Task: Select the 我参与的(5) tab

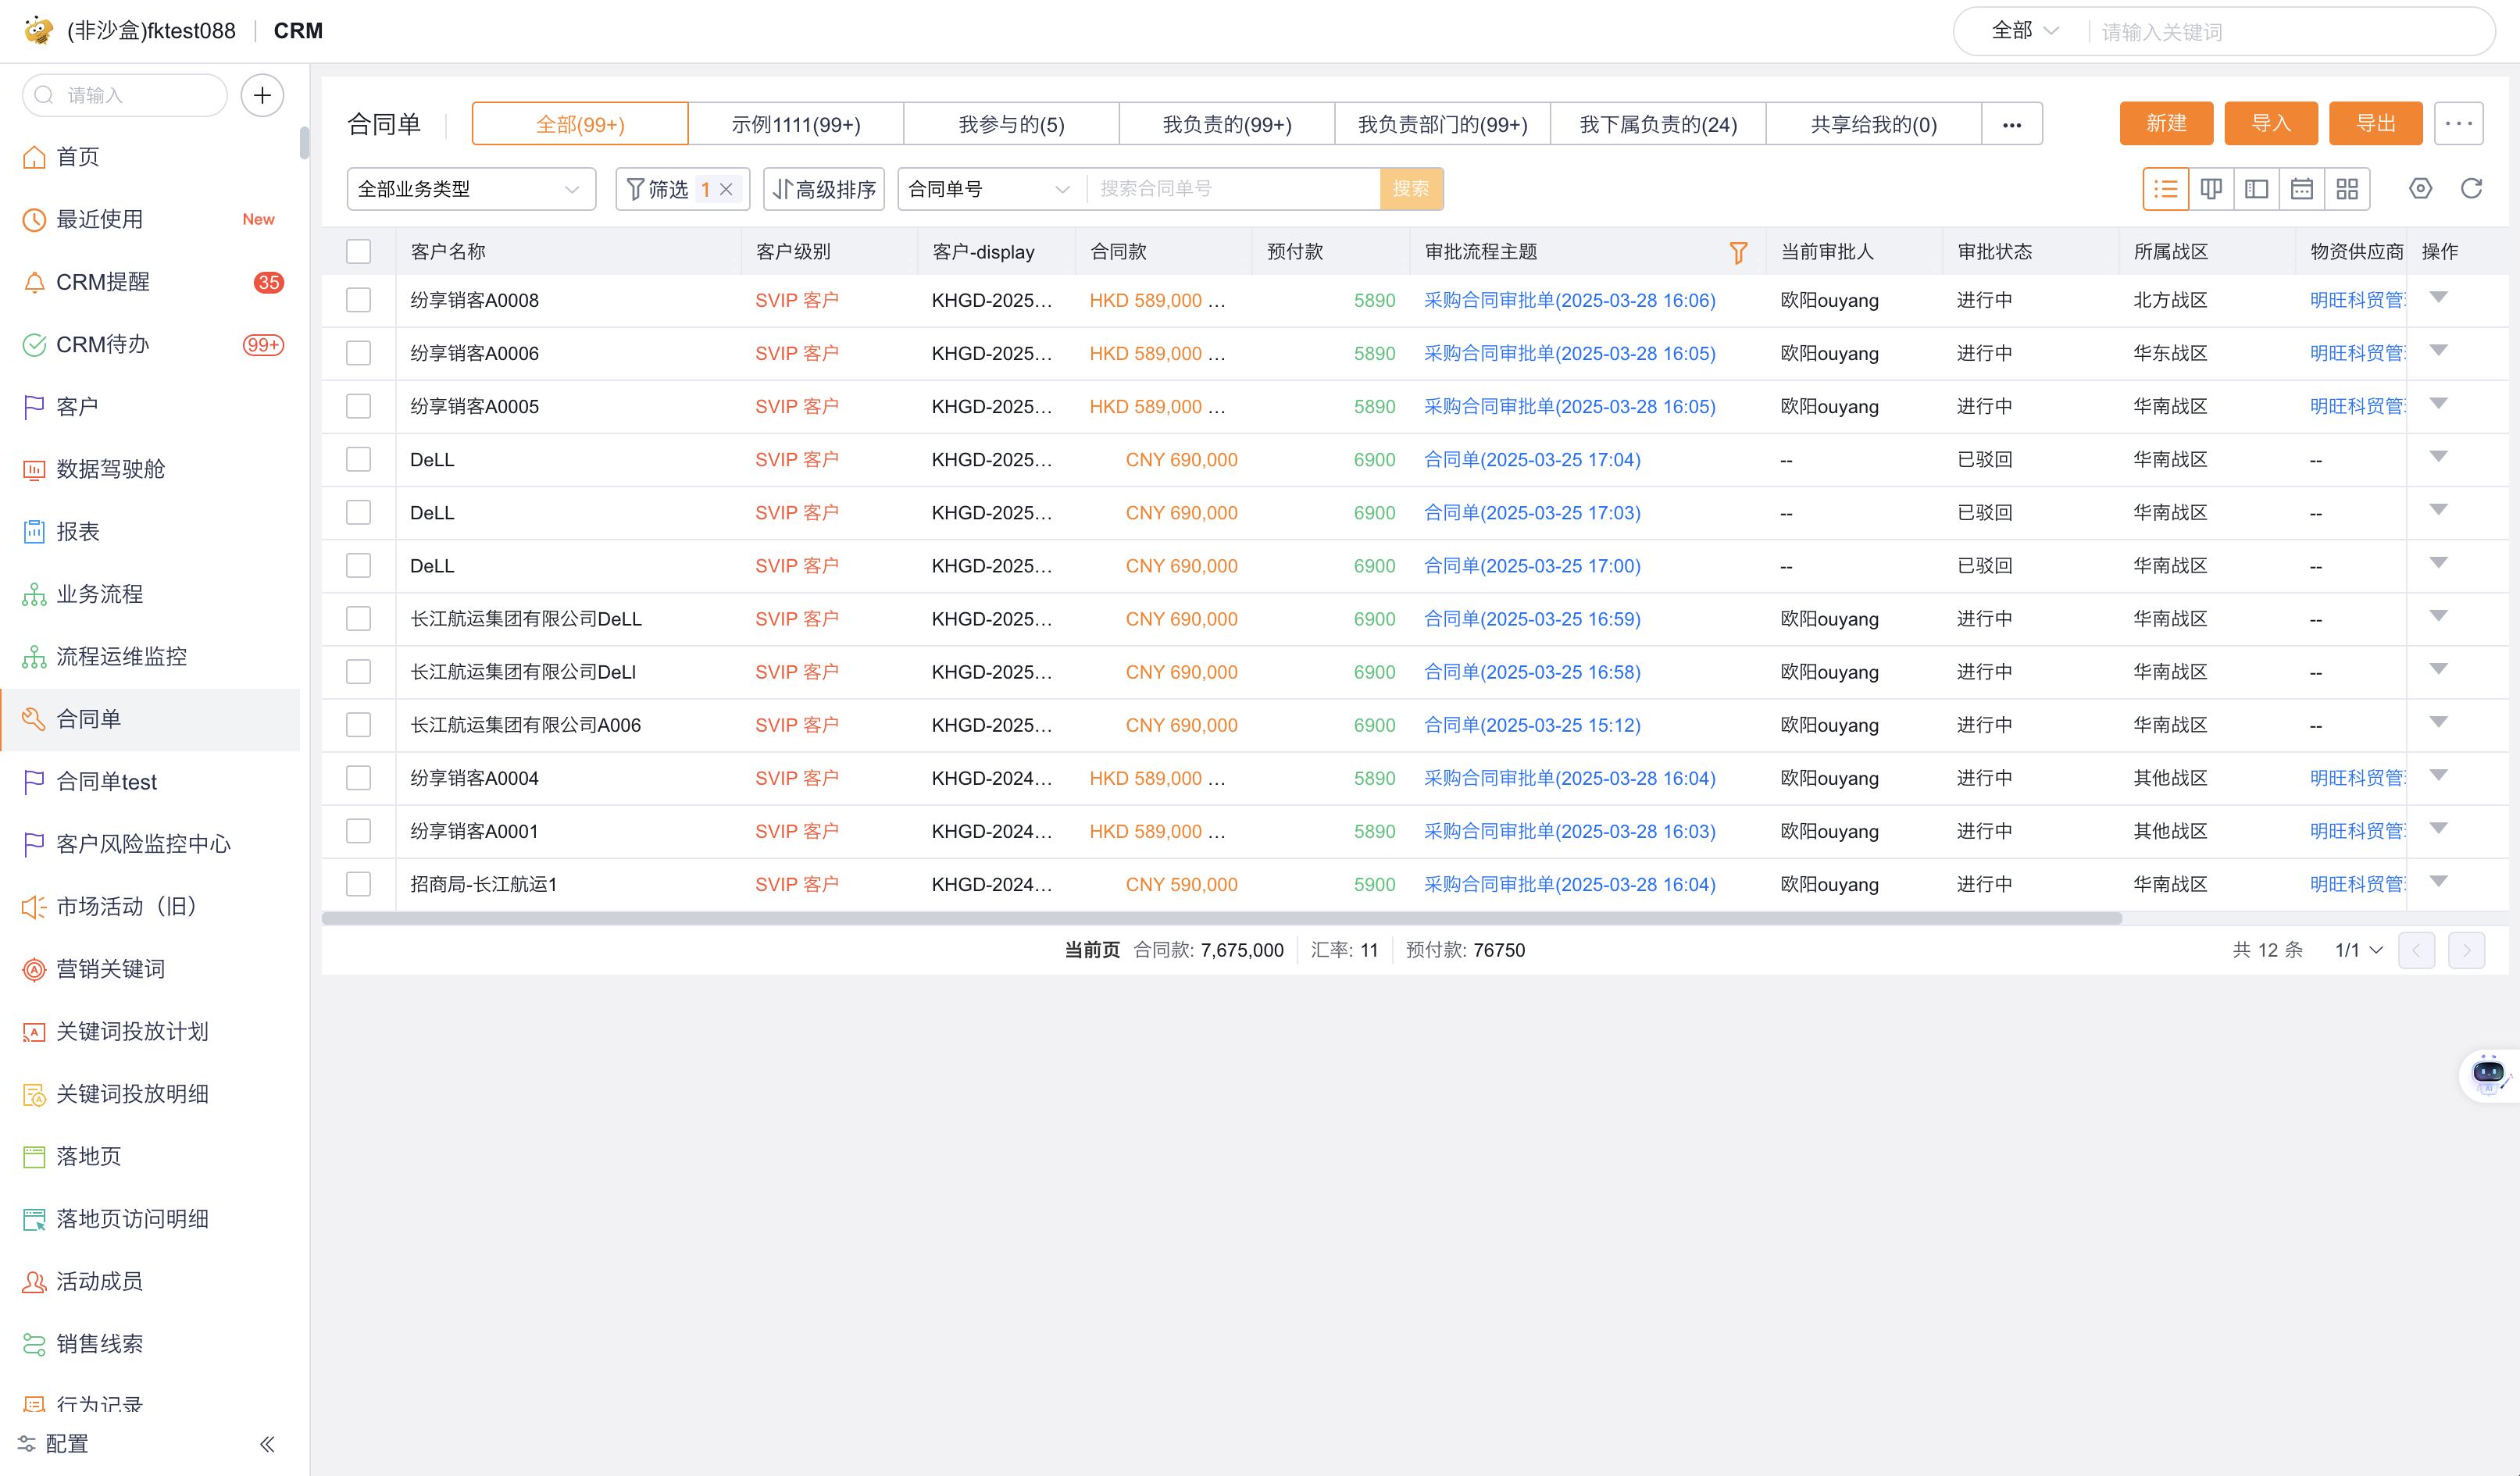Action: coord(1011,124)
